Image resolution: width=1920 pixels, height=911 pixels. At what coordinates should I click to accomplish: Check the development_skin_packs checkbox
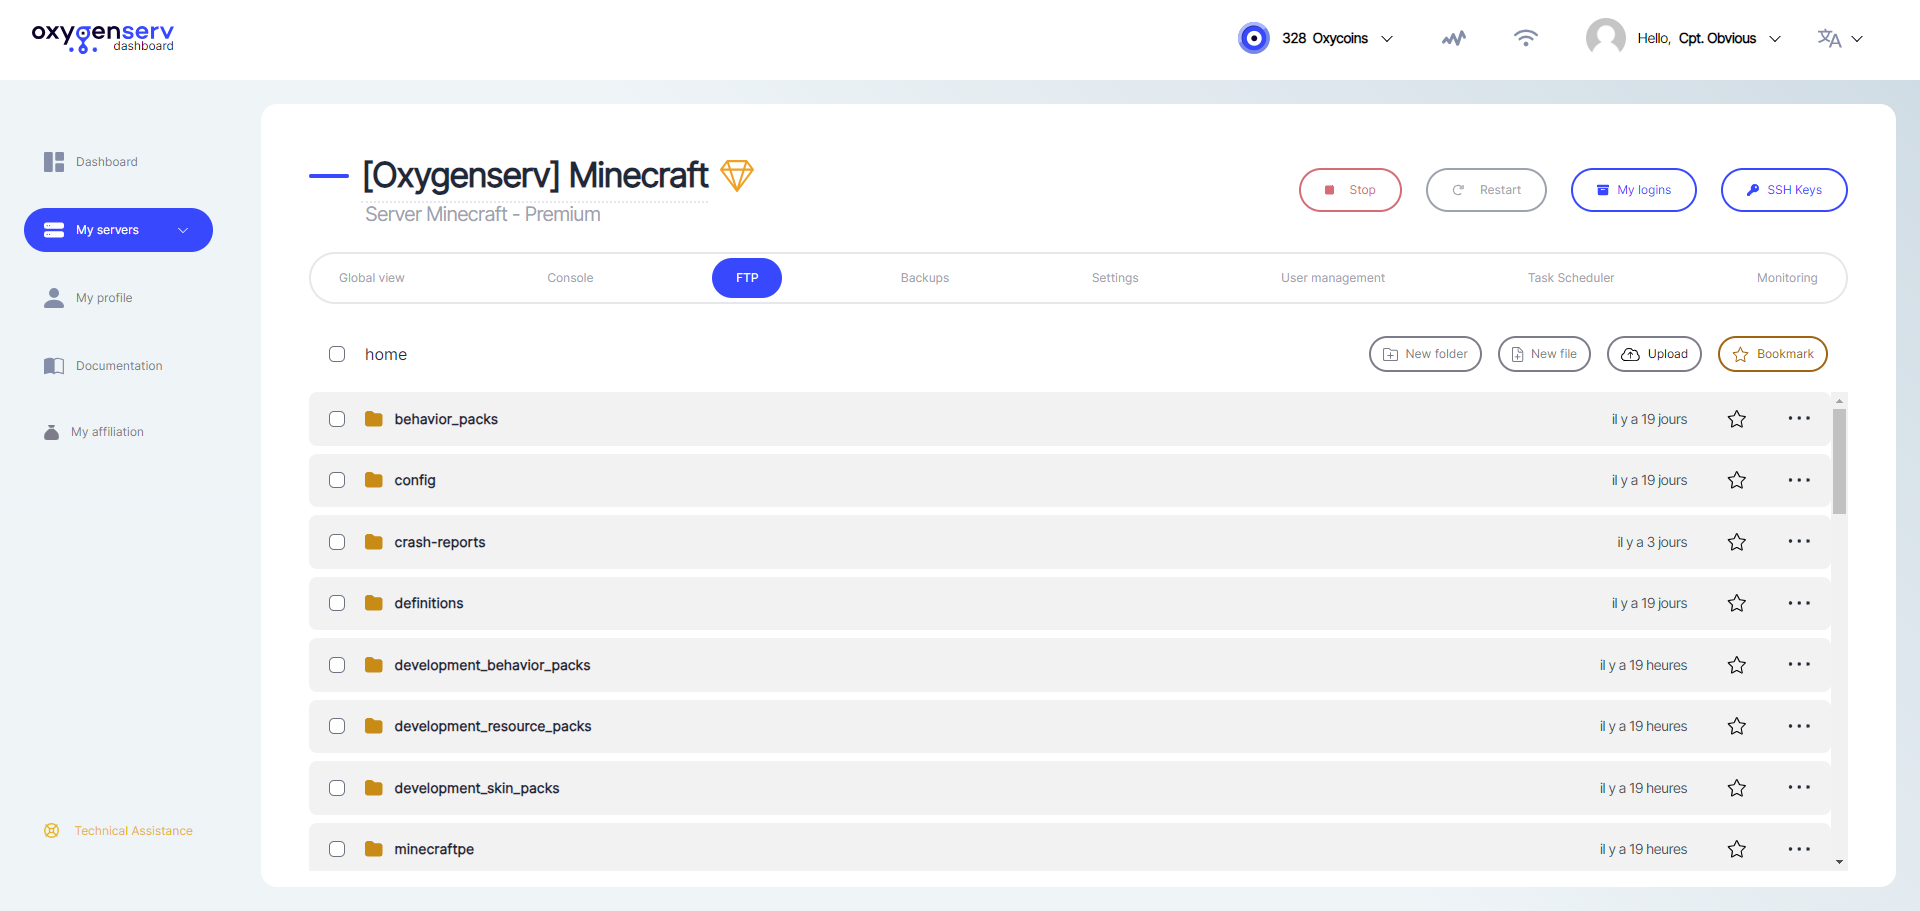coord(337,788)
